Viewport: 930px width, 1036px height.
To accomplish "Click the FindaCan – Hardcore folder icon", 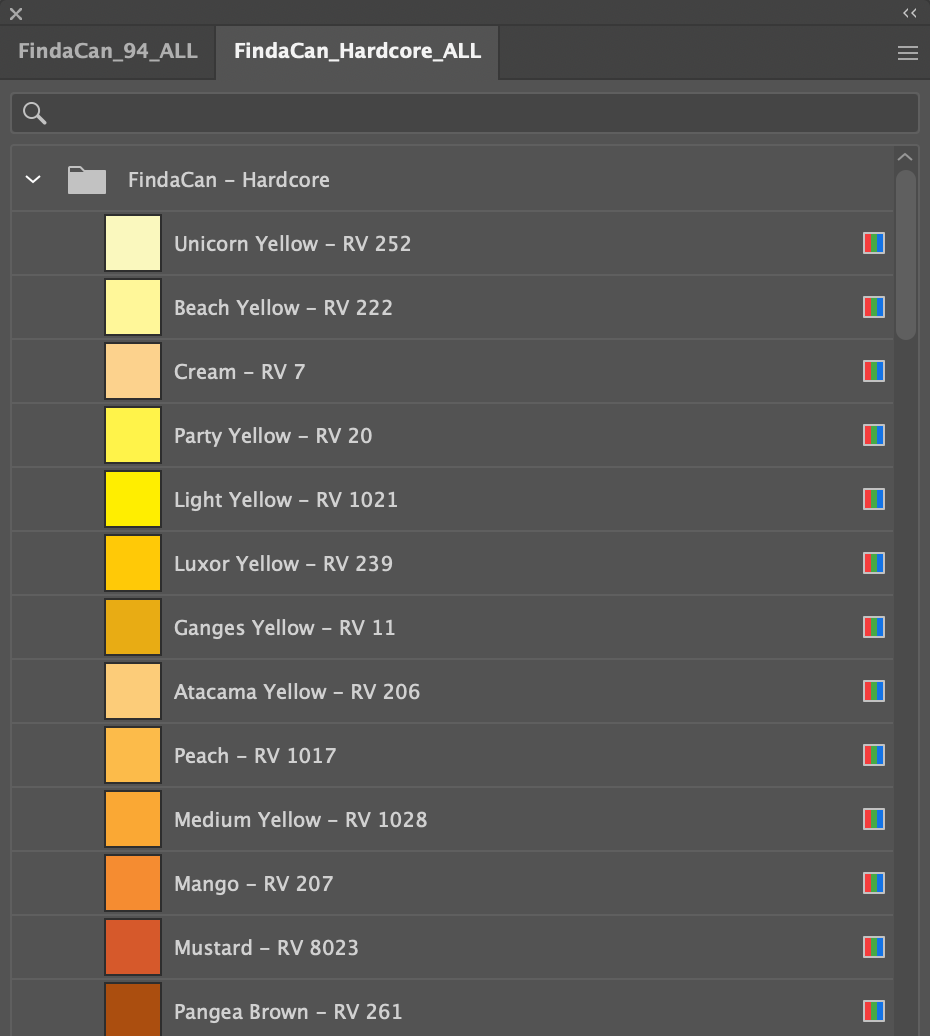I will (x=87, y=180).
